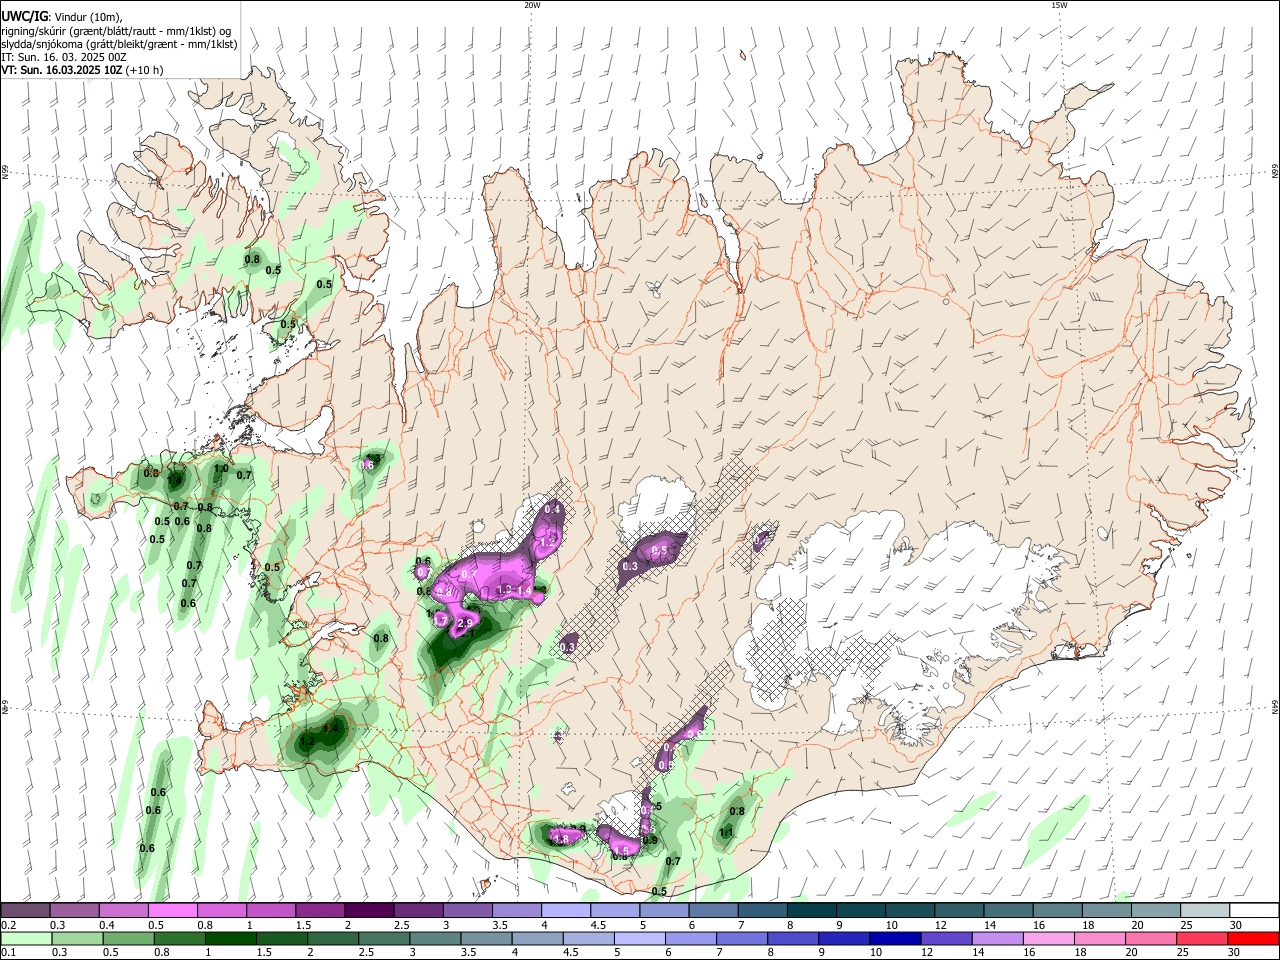Click the top-row swatch labeled 18
Image resolution: width=1280 pixels, height=960 pixels.
1106,911
